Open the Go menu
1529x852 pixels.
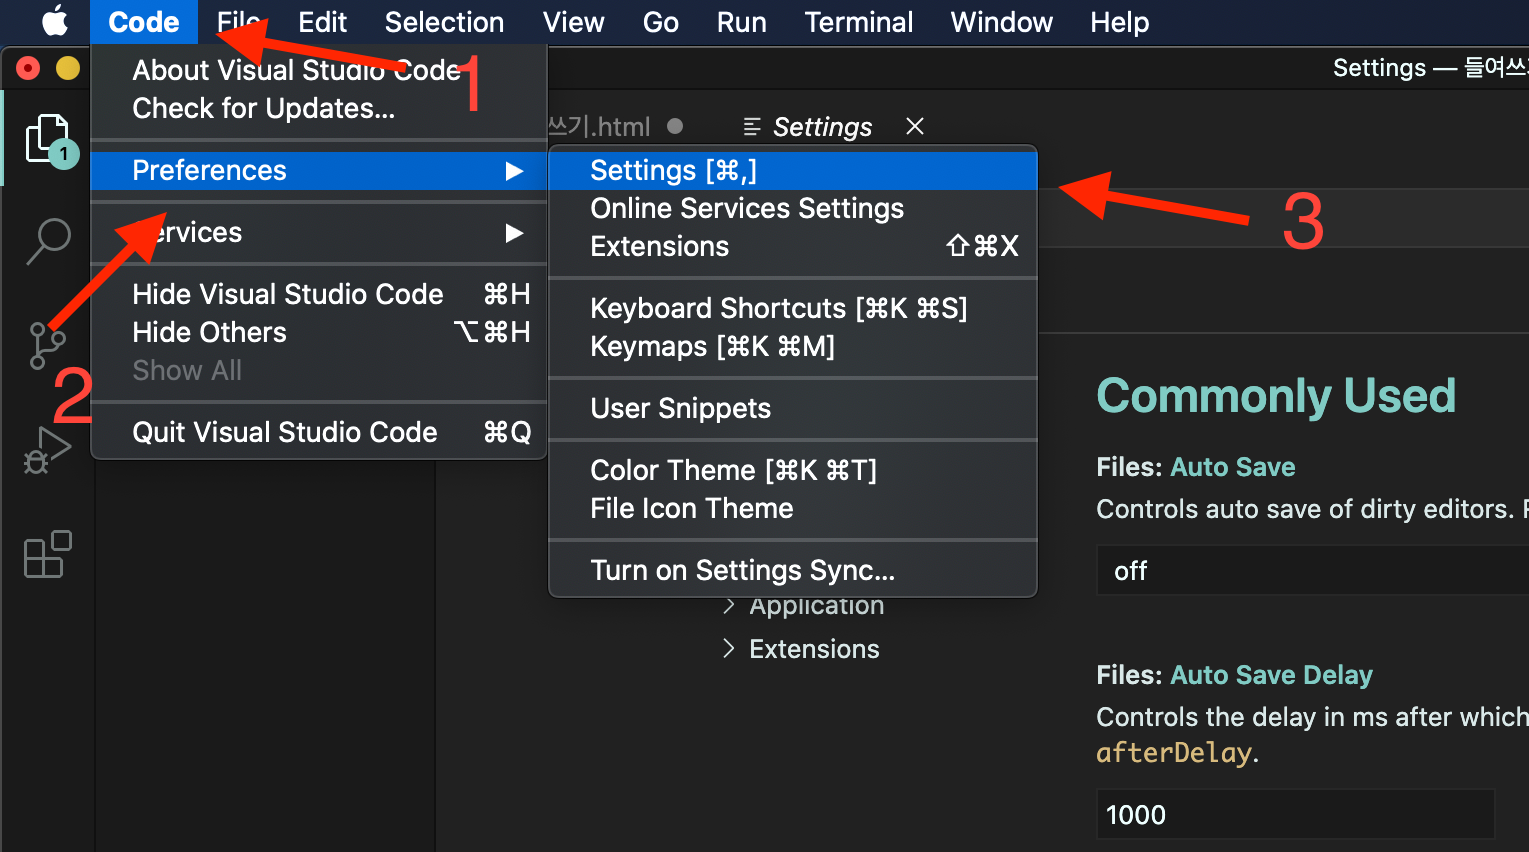(x=660, y=22)
